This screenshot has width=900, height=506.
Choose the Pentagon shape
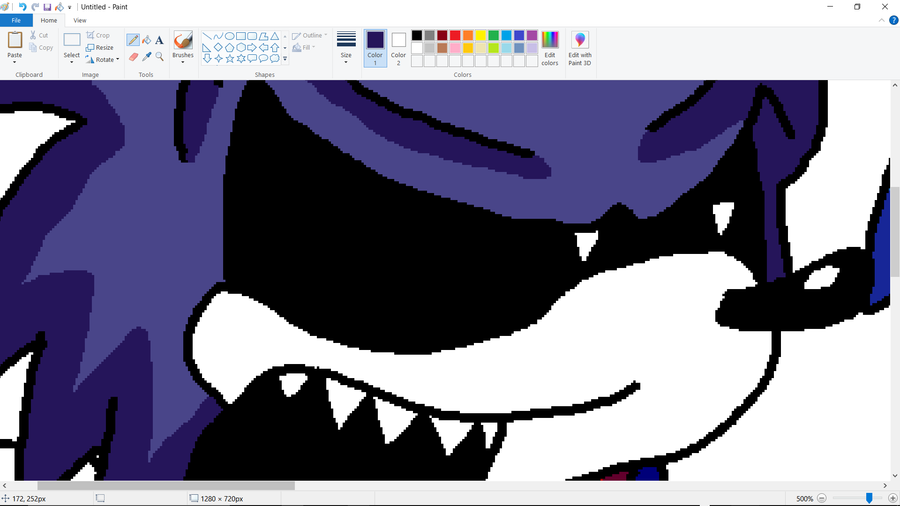point(230,47)
